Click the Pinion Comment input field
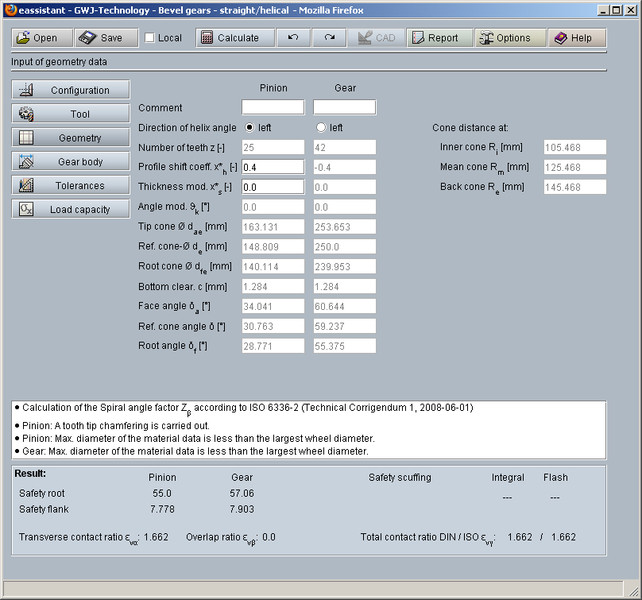Viewport: 642px width, 600px height. click(x=272, y=107)
